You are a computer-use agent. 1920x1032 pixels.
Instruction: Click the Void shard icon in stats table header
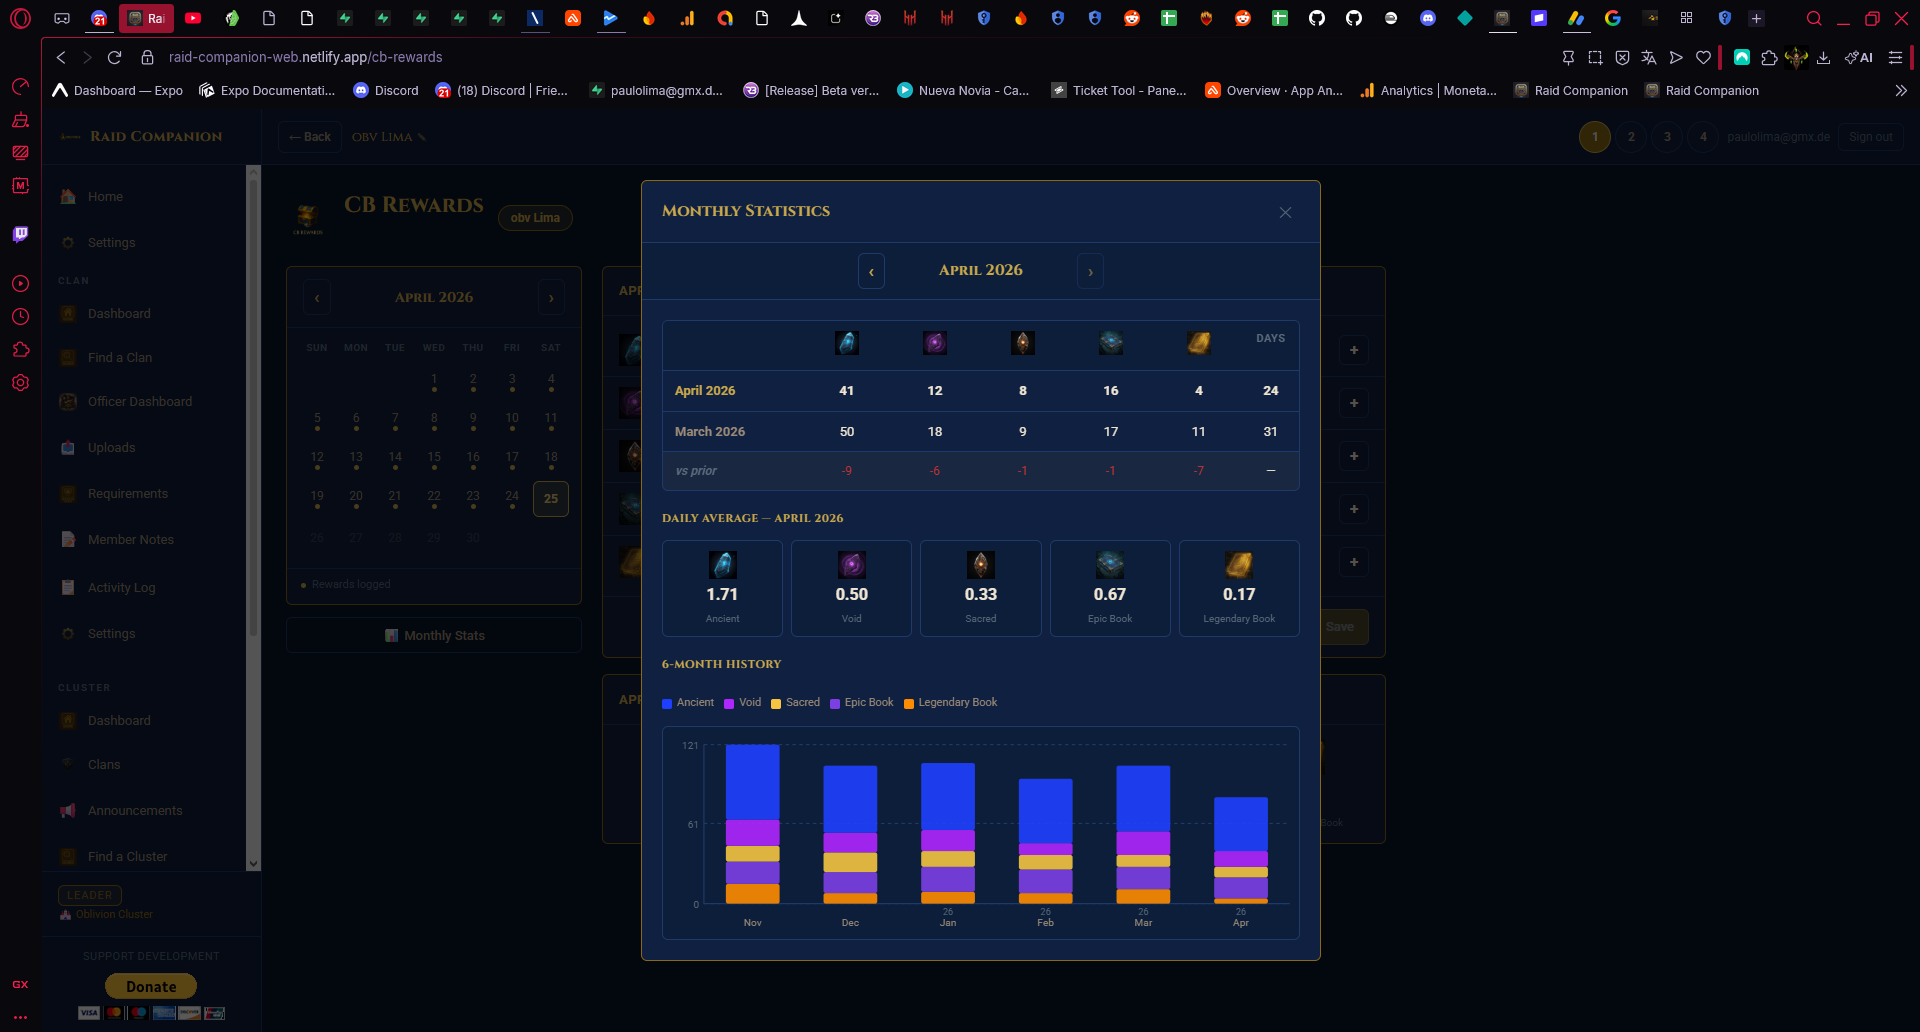[935, 343]
